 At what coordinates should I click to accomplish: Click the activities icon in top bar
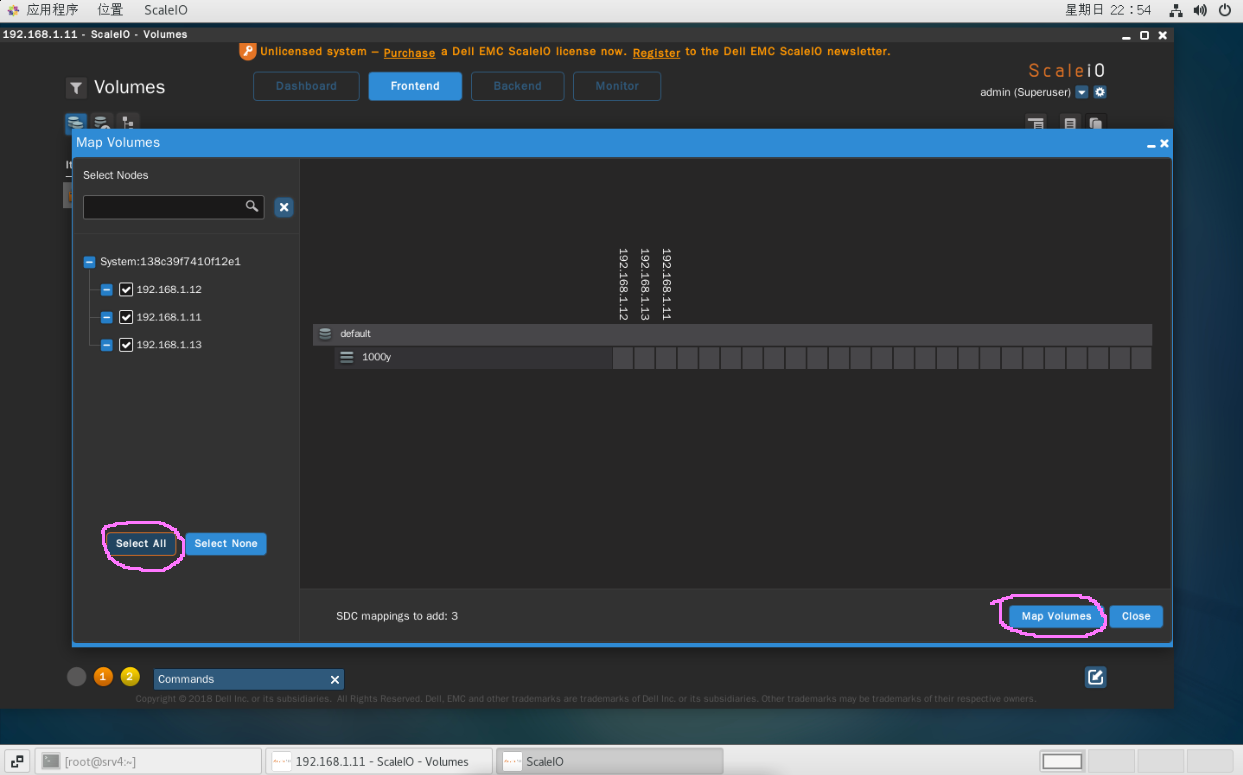pos(13,10)
